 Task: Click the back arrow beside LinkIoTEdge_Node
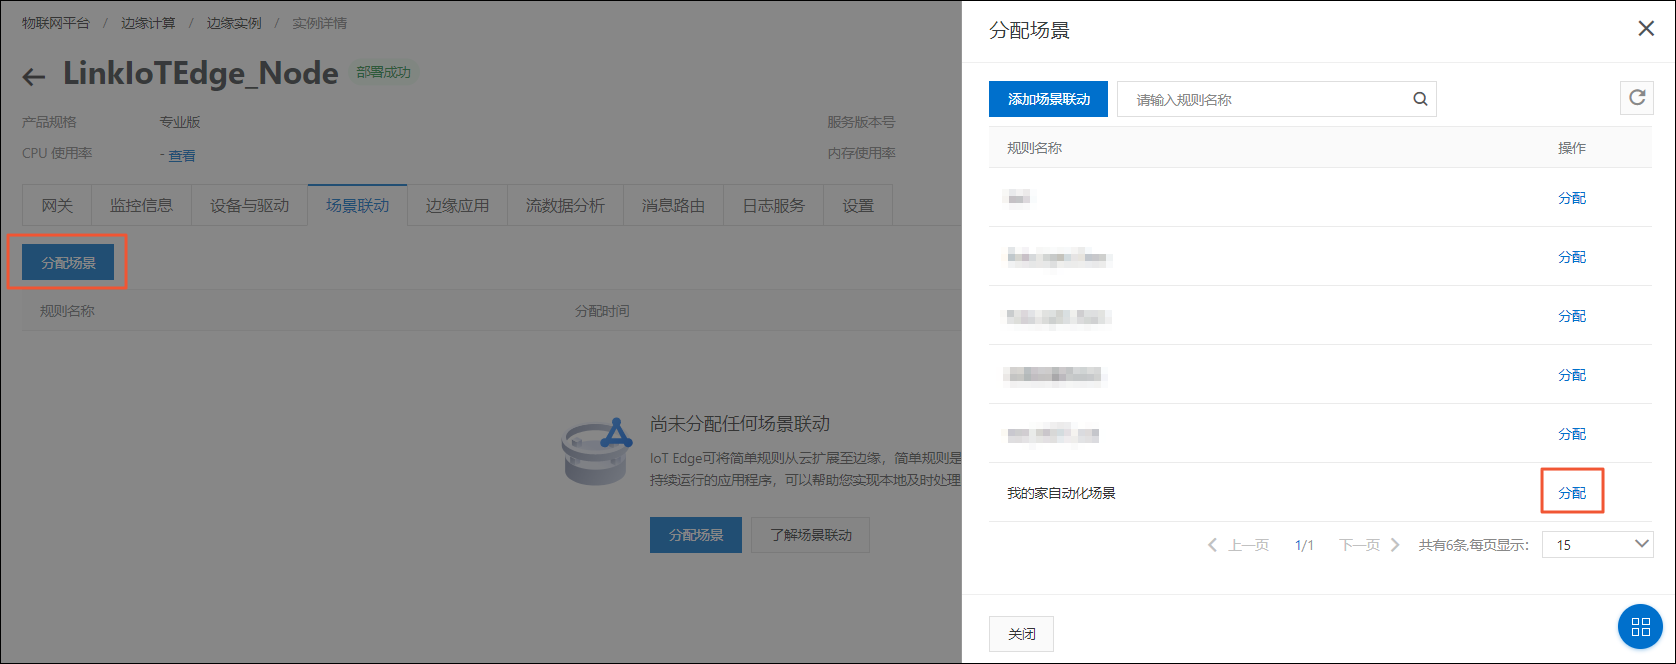pos(34,76)
